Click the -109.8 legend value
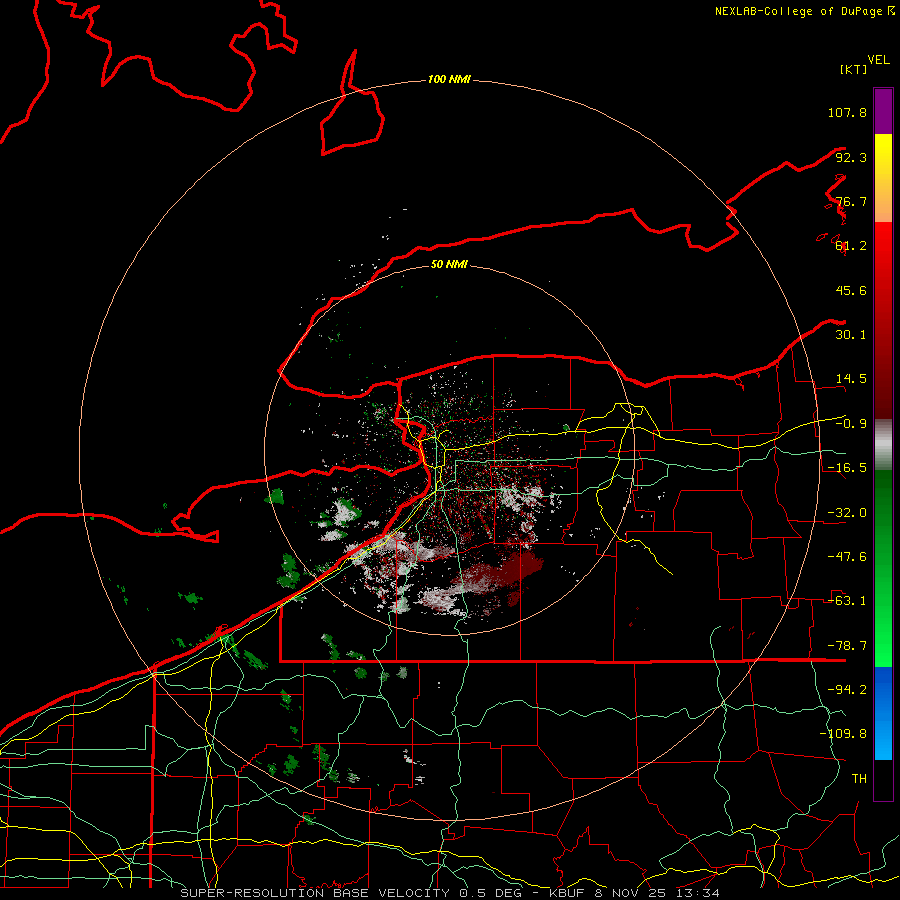Viewport: 900px width, 900px height. (843, 734)
